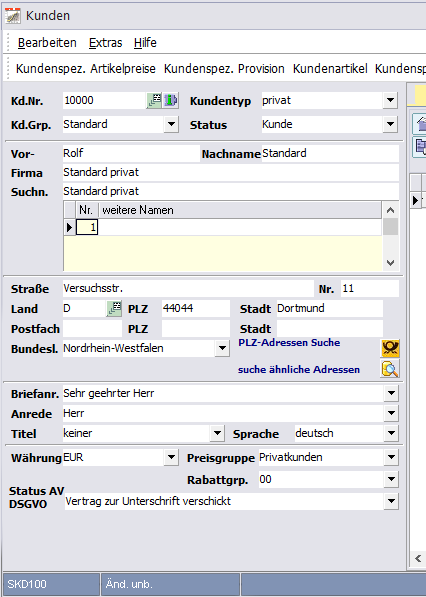Screen dimensions: 426x597
Task: Expand the Preisgruppe dropdown
Action: point(391,457)
